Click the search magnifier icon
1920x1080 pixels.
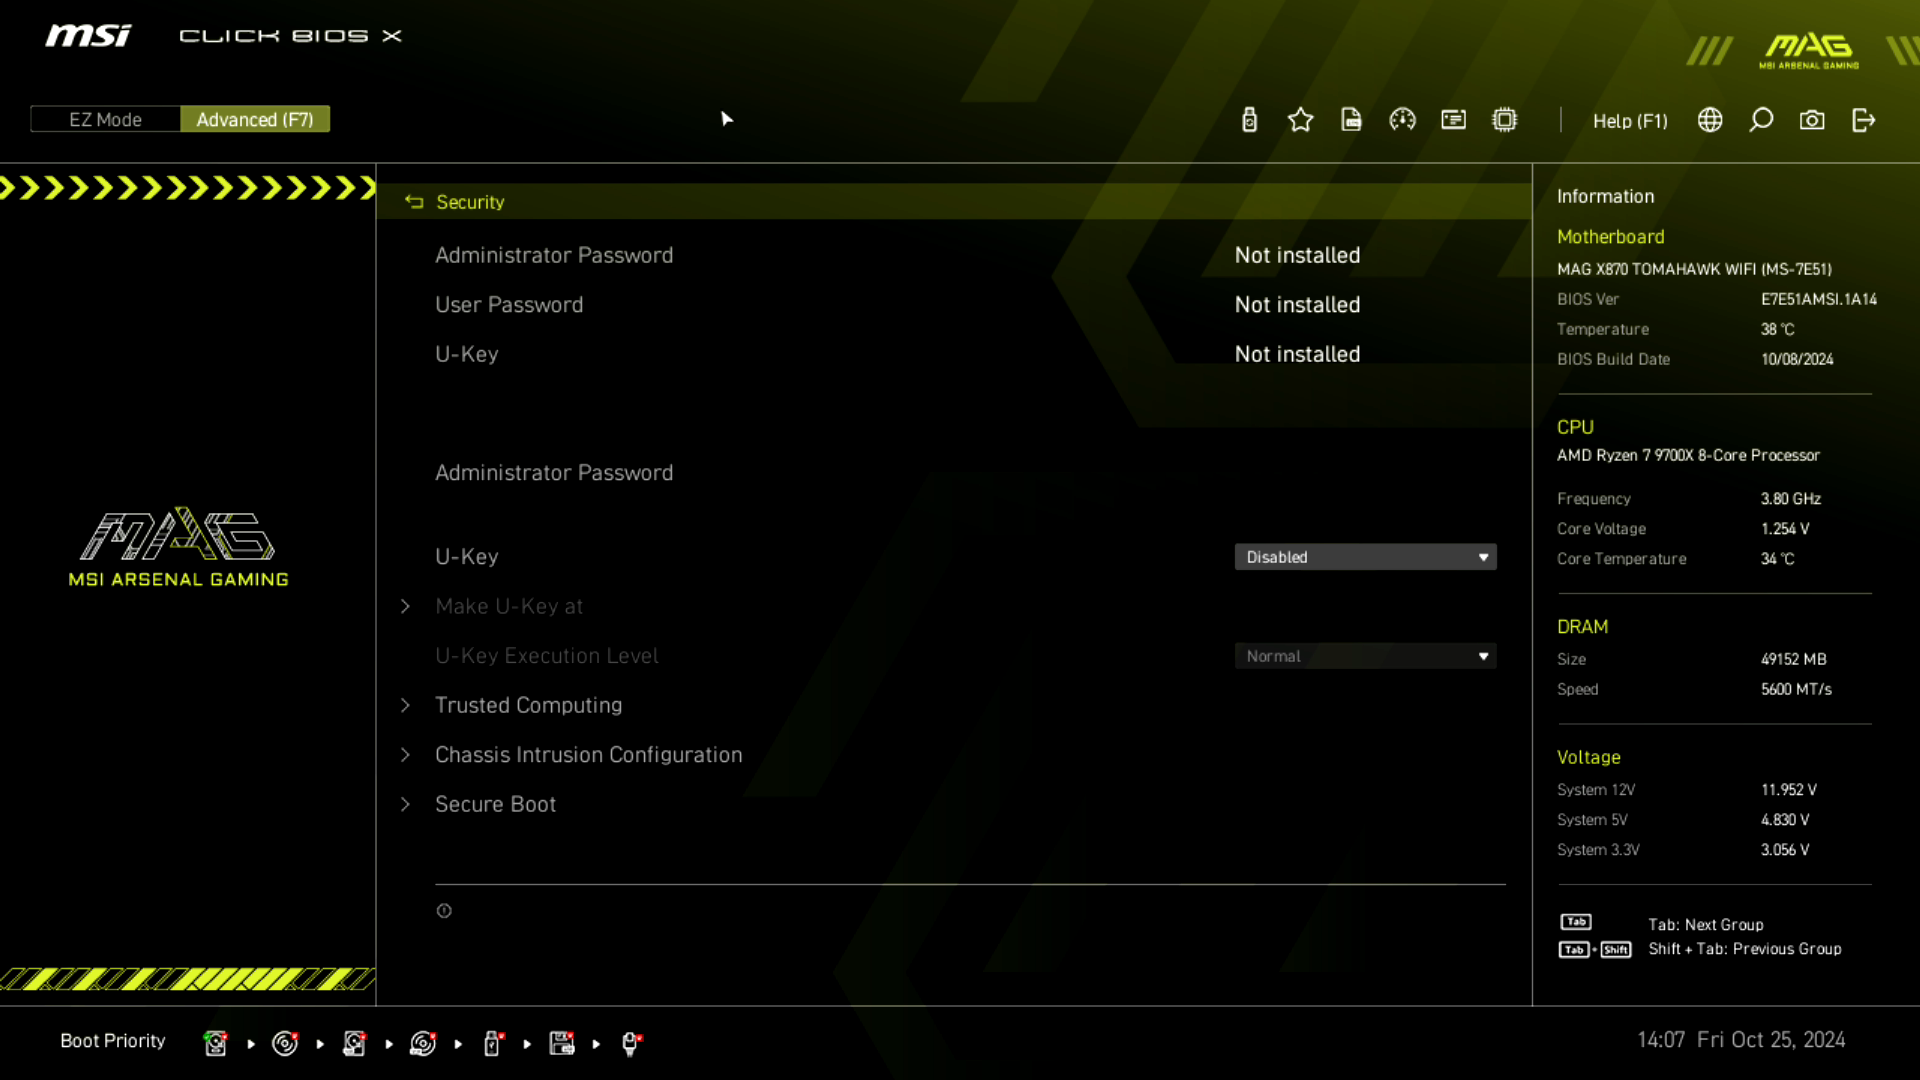(1761, 120)
